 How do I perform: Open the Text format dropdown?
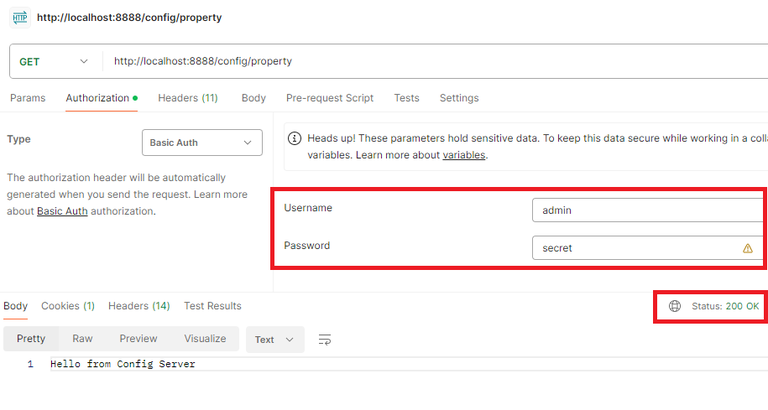(x=275, y=340)
